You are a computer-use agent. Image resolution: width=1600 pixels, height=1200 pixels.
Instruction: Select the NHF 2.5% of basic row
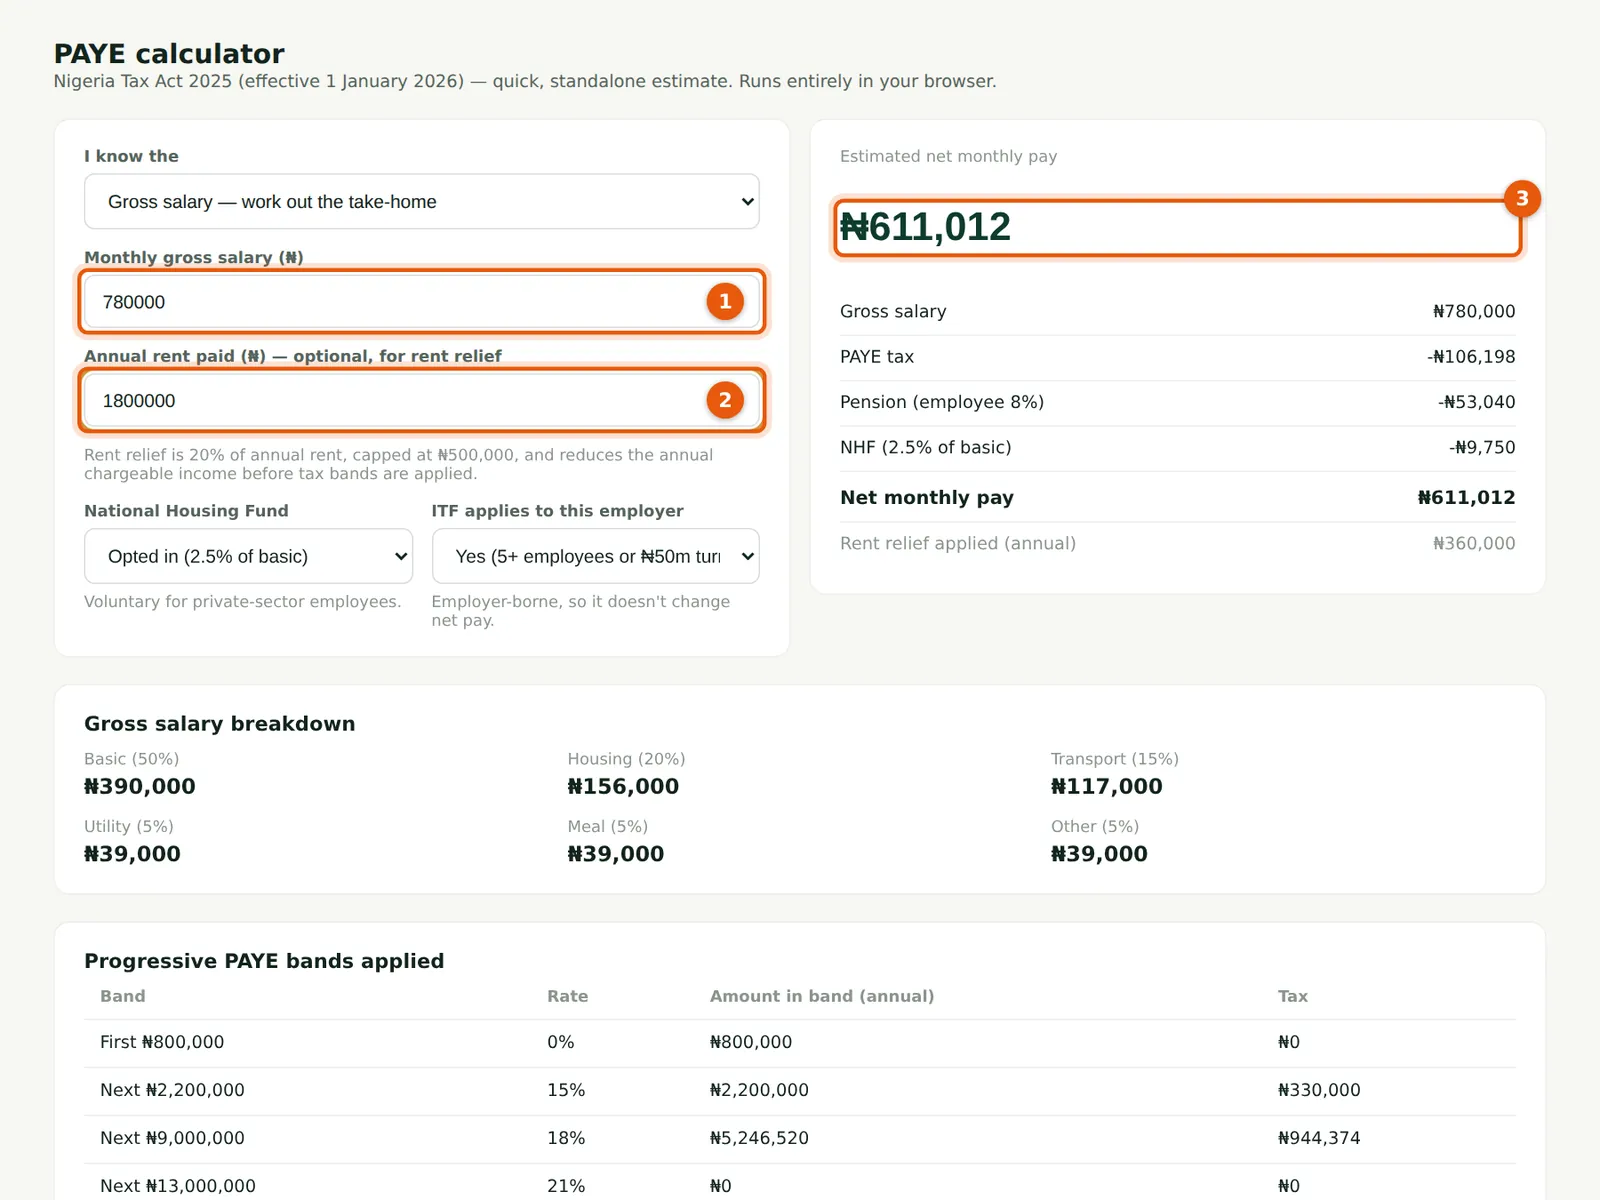(1178, 447)
